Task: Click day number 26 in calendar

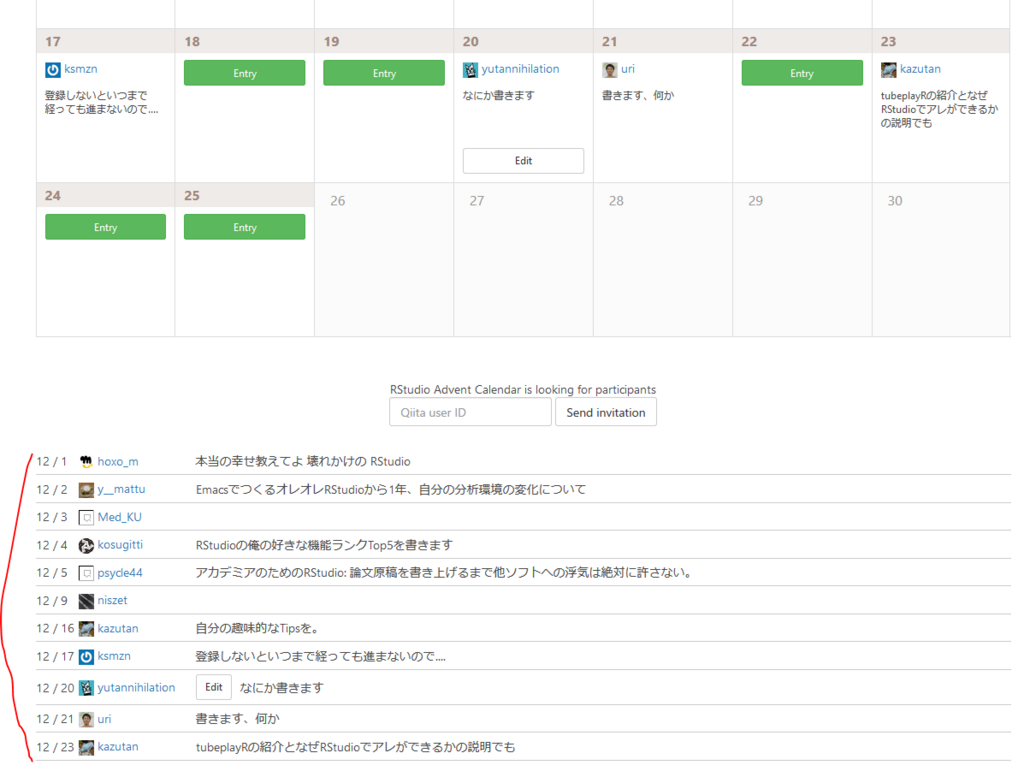Action: tap(338, 201)
